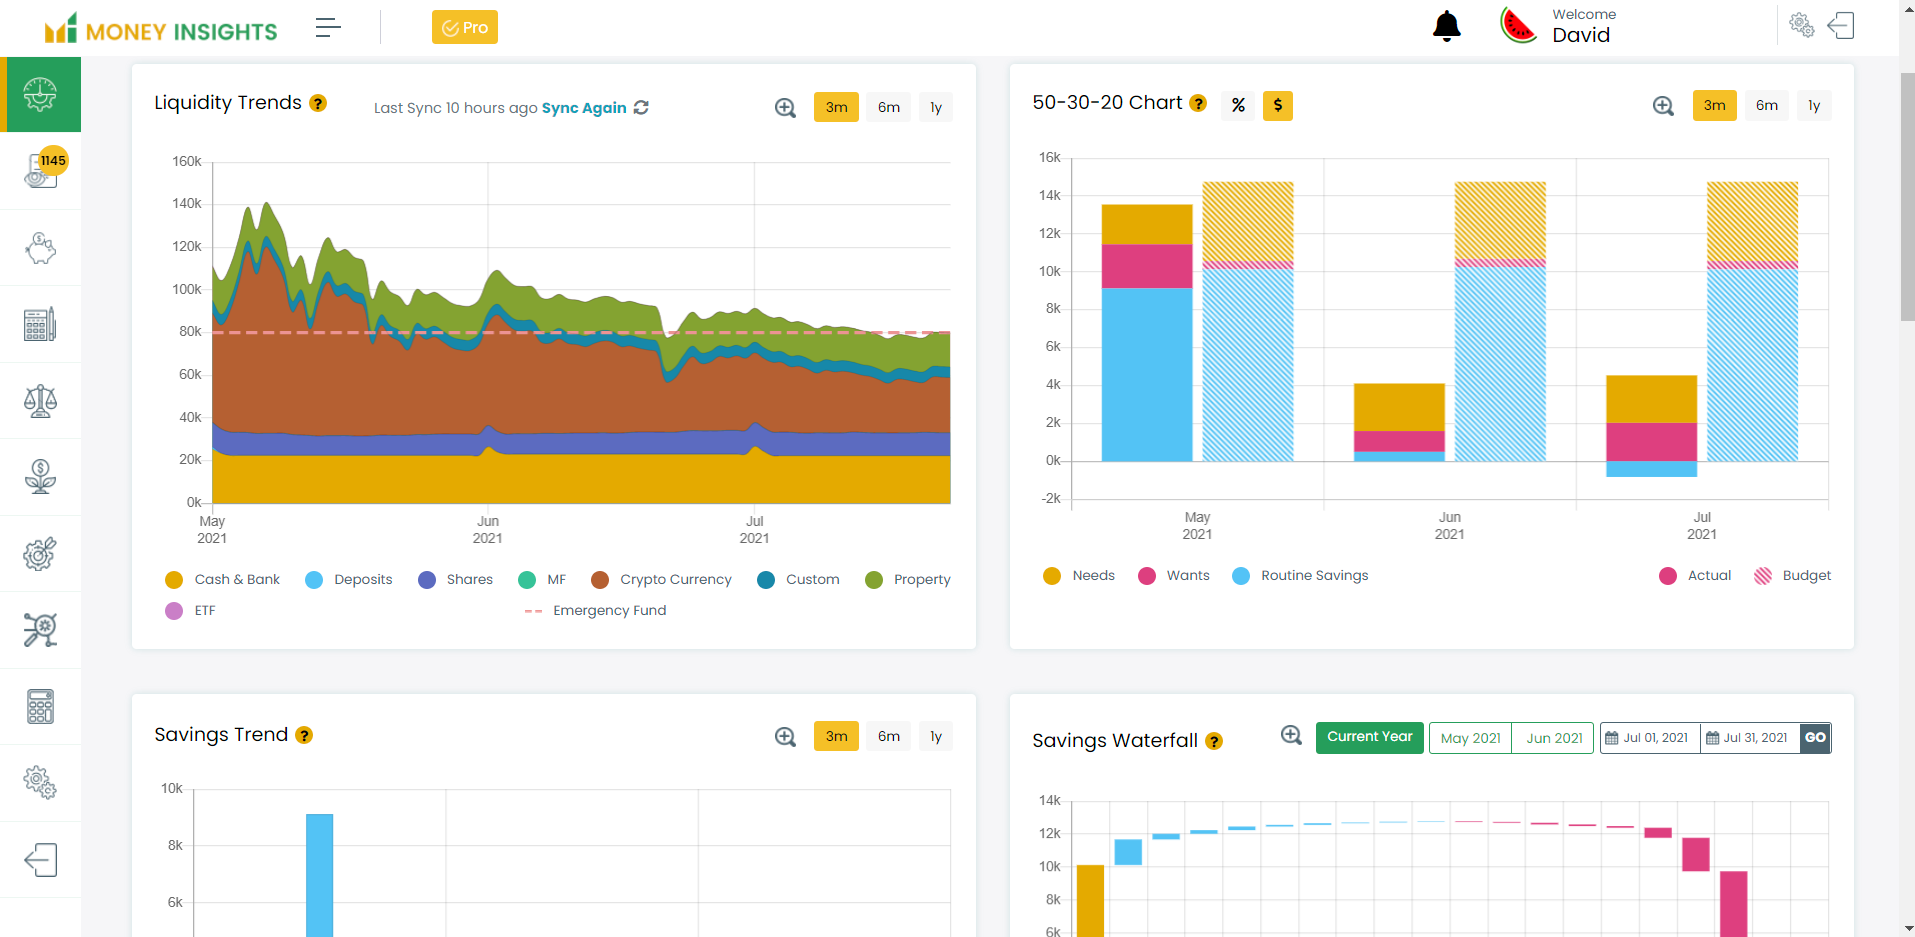Viewport: 1915px width, 937px height.
Task: Click the money plant sidebar icon
Action: pyautogui.click(x=40, y=477)
